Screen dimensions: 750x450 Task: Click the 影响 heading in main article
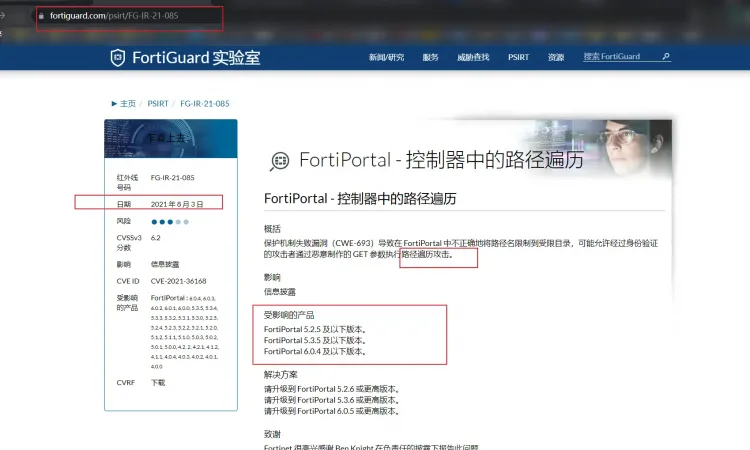[272, 277]
